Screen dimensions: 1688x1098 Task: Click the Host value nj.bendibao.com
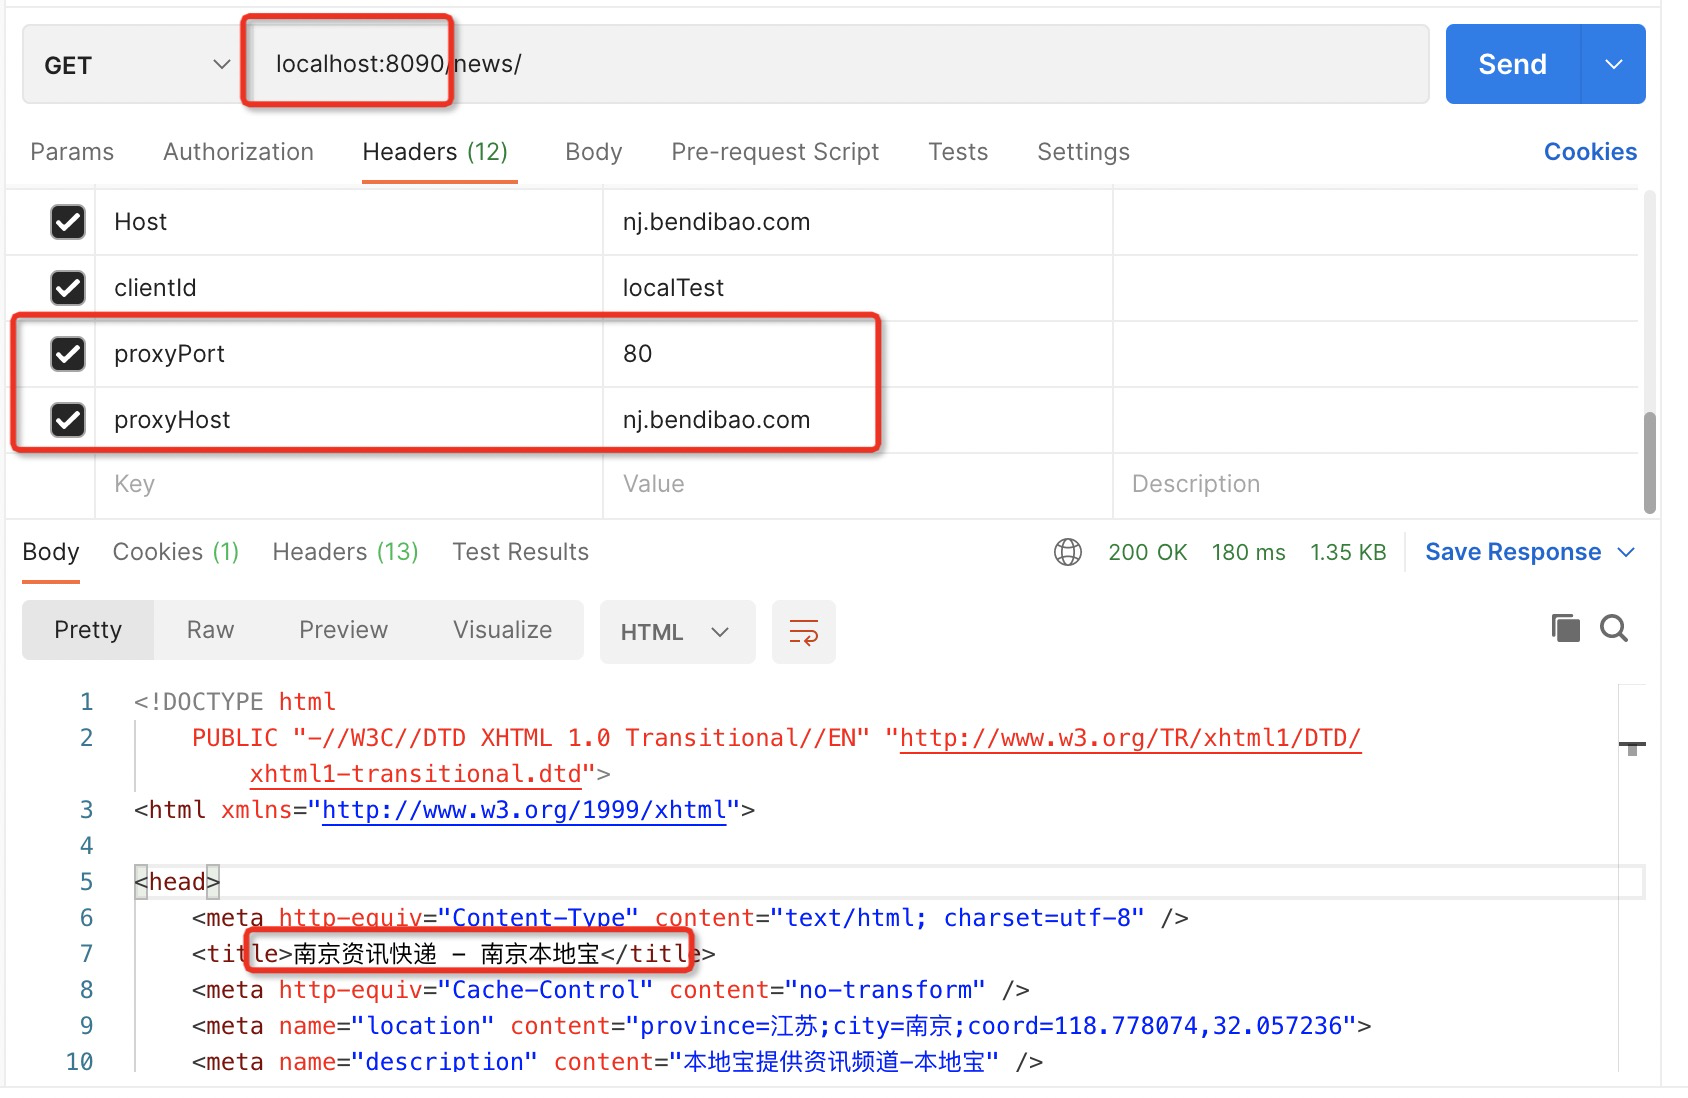(716, 222)
